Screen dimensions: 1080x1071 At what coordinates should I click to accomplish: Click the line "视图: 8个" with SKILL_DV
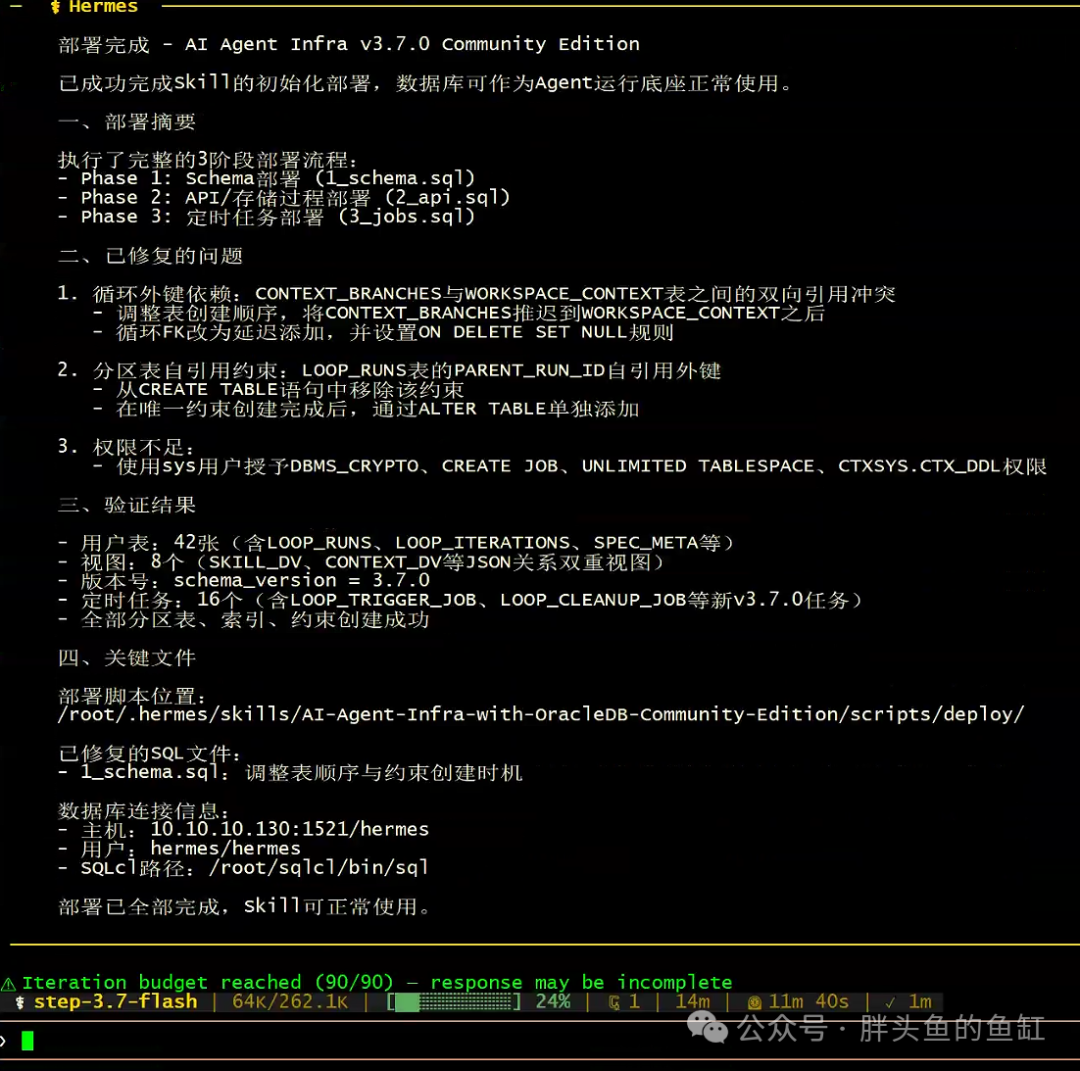361,562
